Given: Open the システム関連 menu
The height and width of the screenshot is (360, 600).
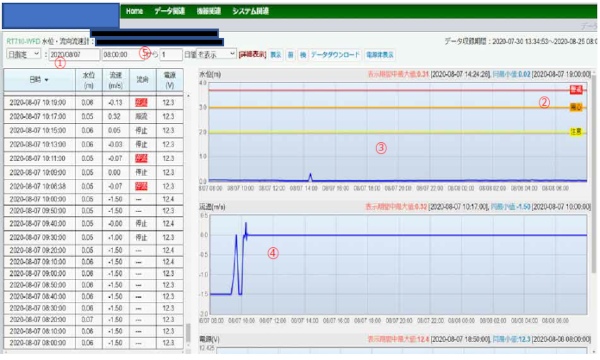Looking at the screenshot, I should pyautogui.click(x=250, y=11).
